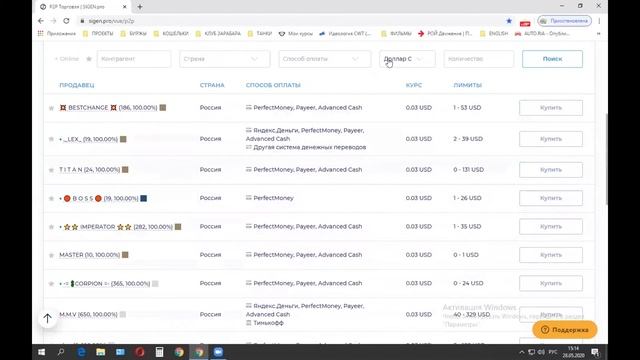
Task: Favorite the CORPION seller star
Action: [51, 284]
